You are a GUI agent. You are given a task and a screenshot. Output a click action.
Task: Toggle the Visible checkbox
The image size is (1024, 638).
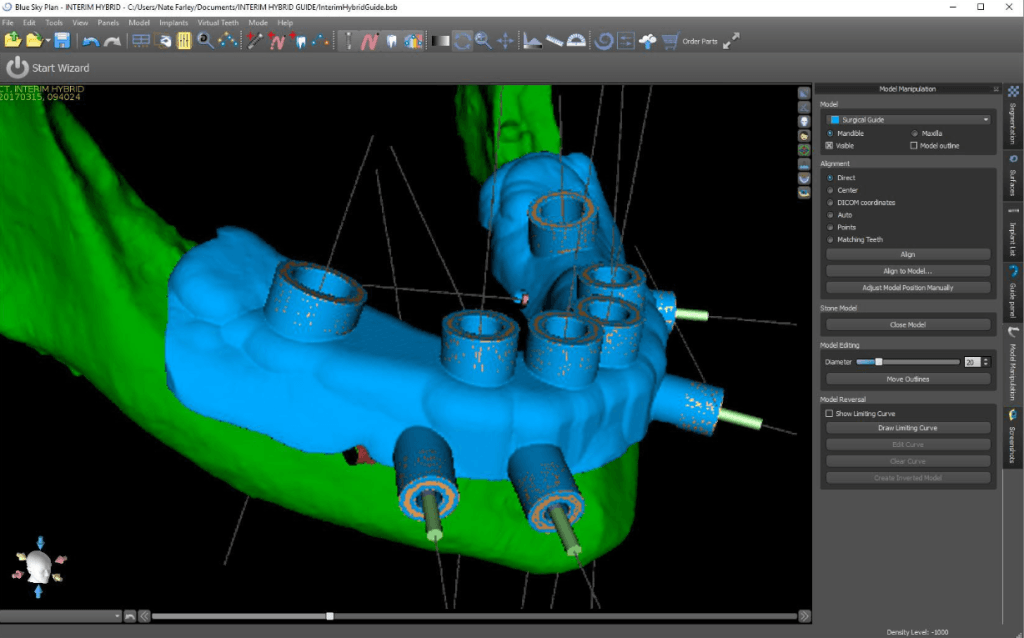coord(829,146)
